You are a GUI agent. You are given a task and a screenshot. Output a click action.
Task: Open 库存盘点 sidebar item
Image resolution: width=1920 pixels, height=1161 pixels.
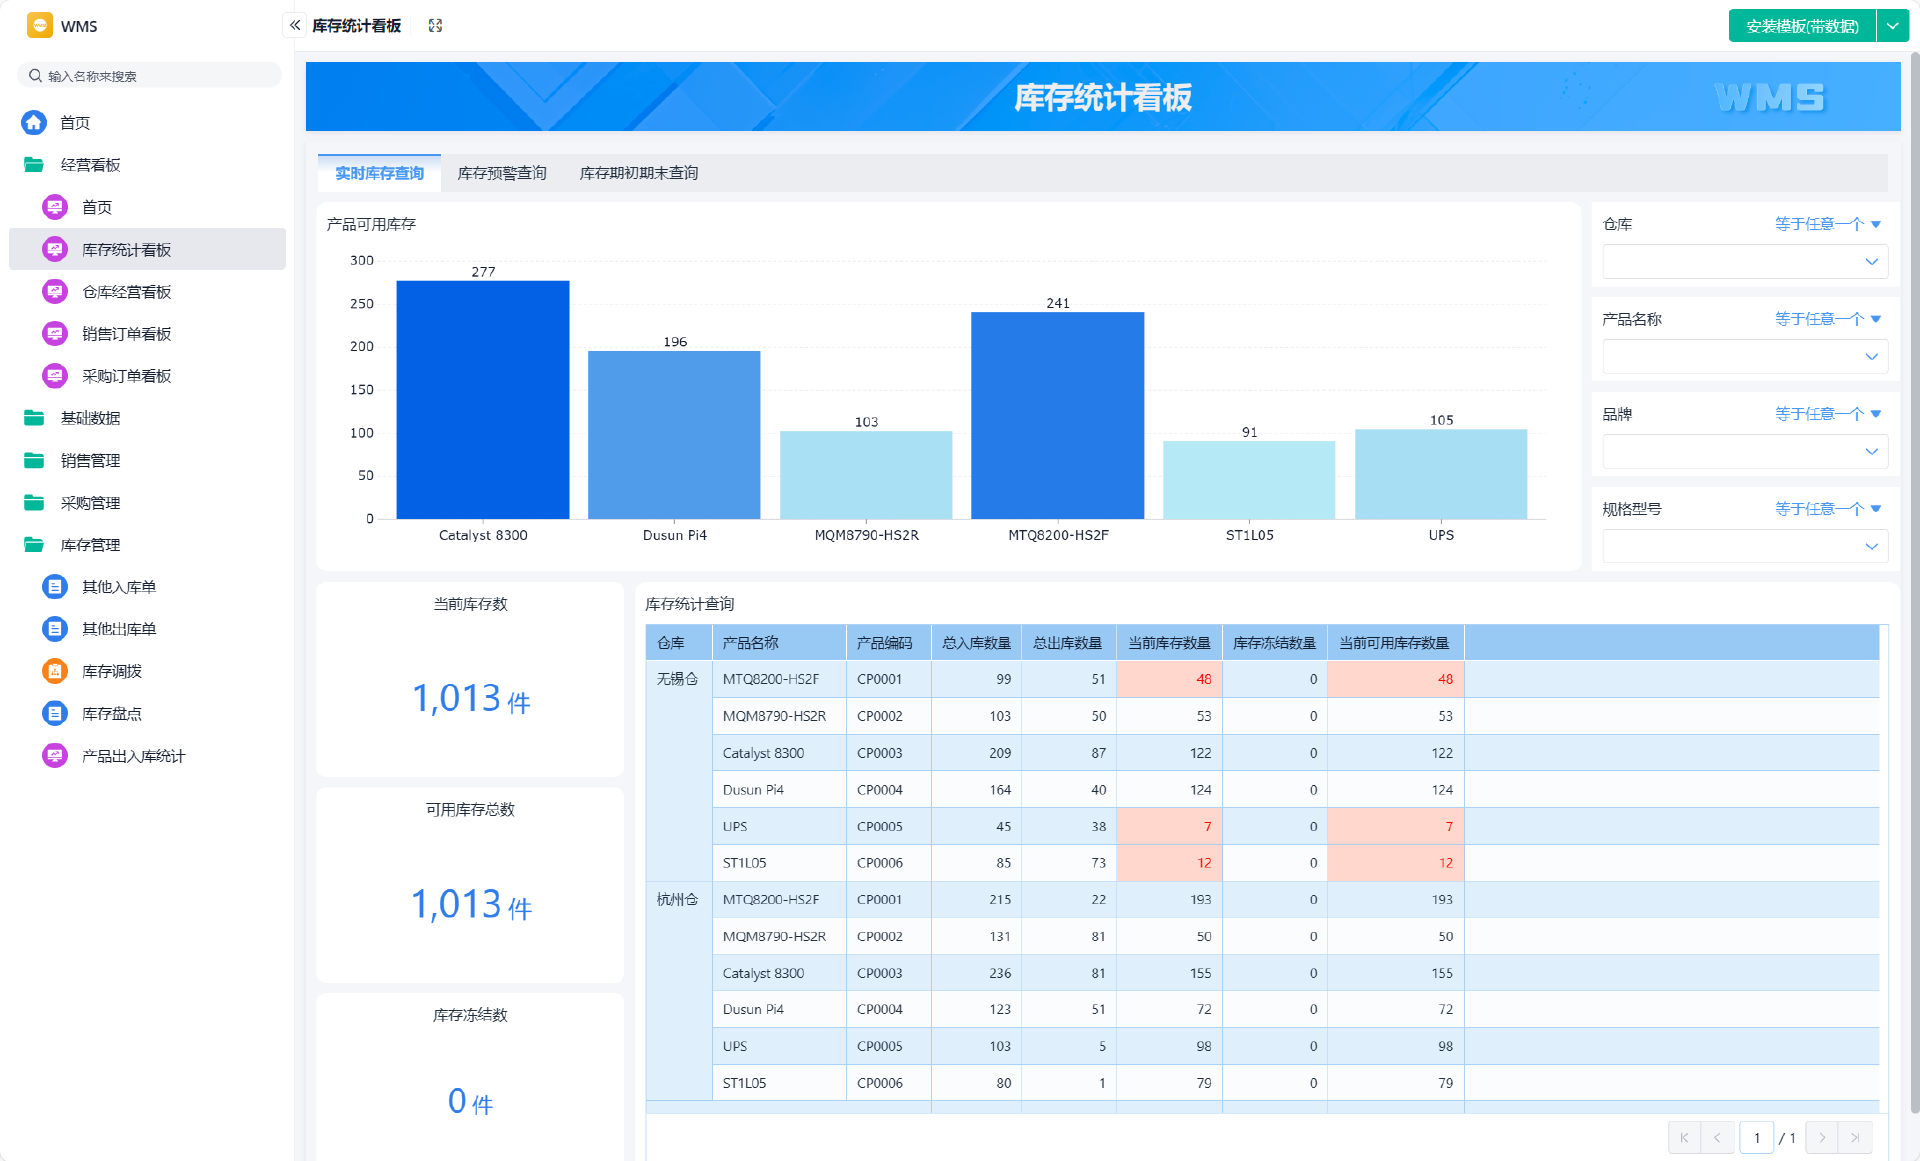click(111, 714)
